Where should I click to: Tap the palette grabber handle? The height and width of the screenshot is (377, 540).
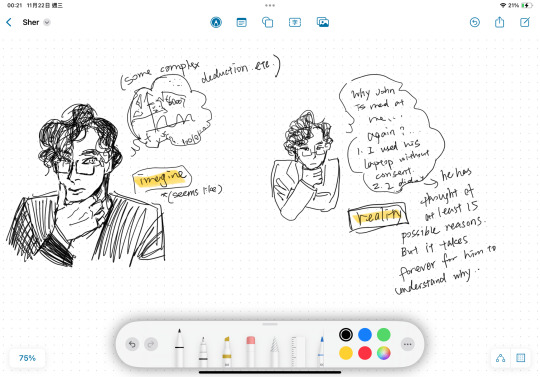point(270,324)
